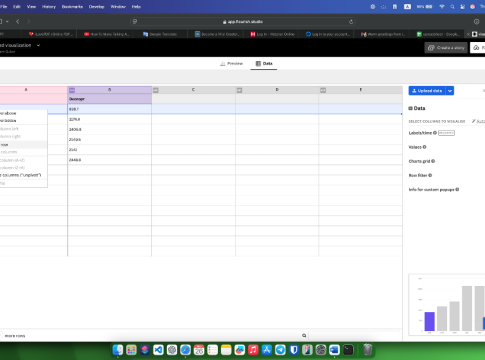Screen dimensions: 485x360
Task: Click the Upload data button
Action: click(427, 91)
